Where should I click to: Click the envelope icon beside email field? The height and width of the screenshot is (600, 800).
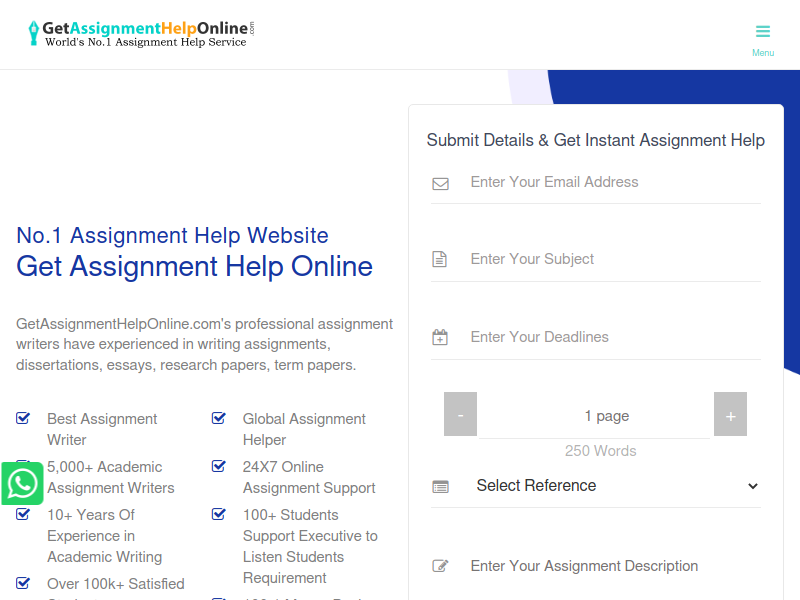440,184
